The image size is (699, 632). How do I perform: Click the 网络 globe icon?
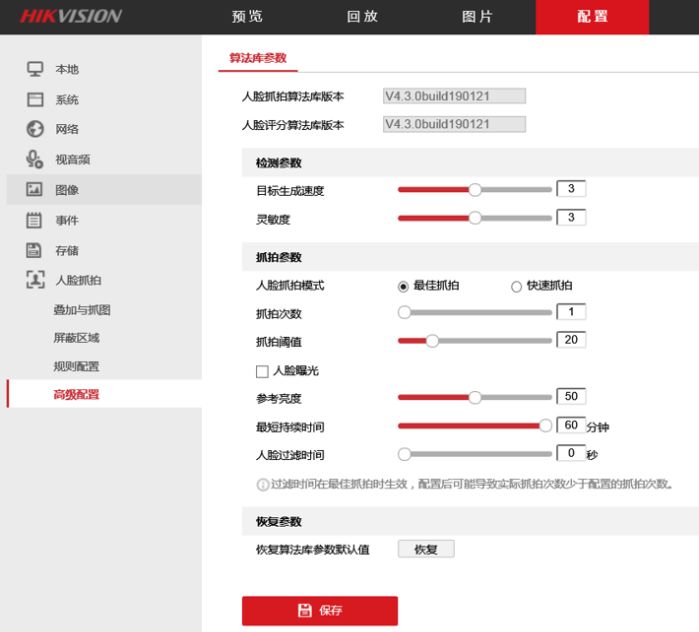(x=35, y=129)
